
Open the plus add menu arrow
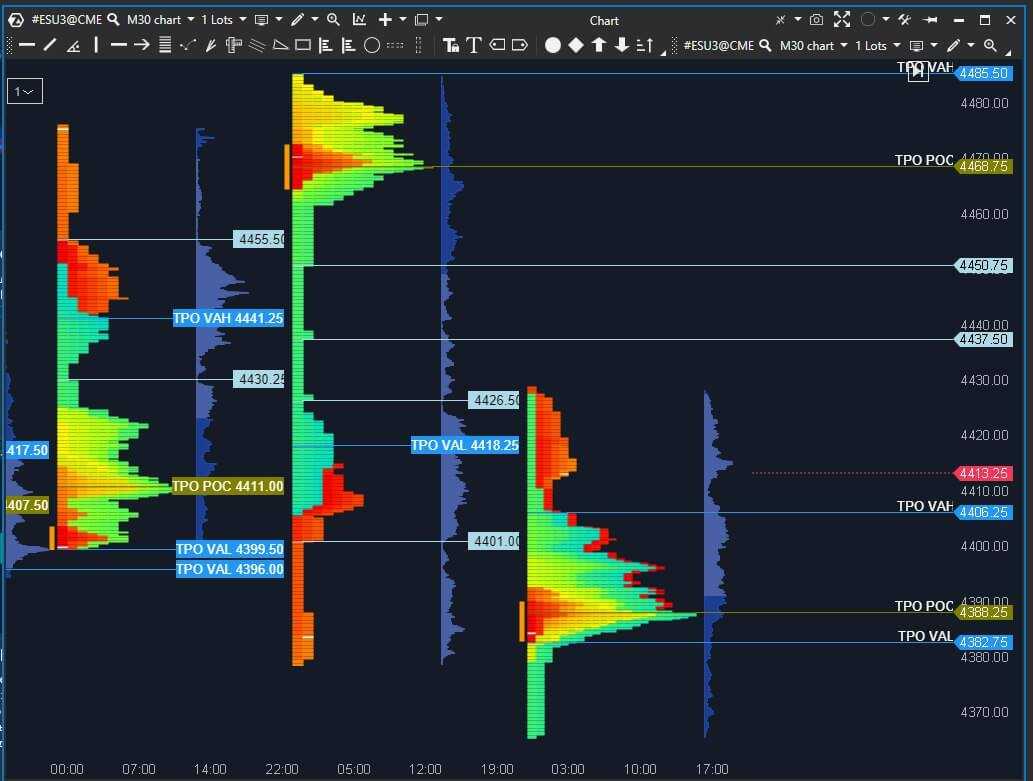coord(403,20)
